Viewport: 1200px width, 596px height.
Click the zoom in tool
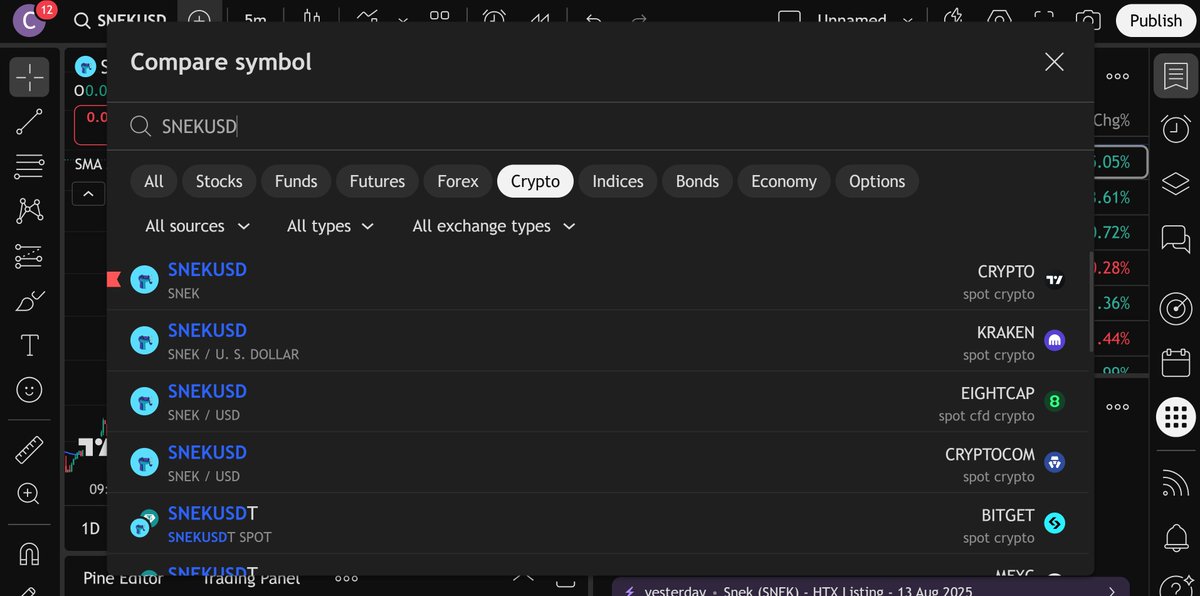click(30, 493)
